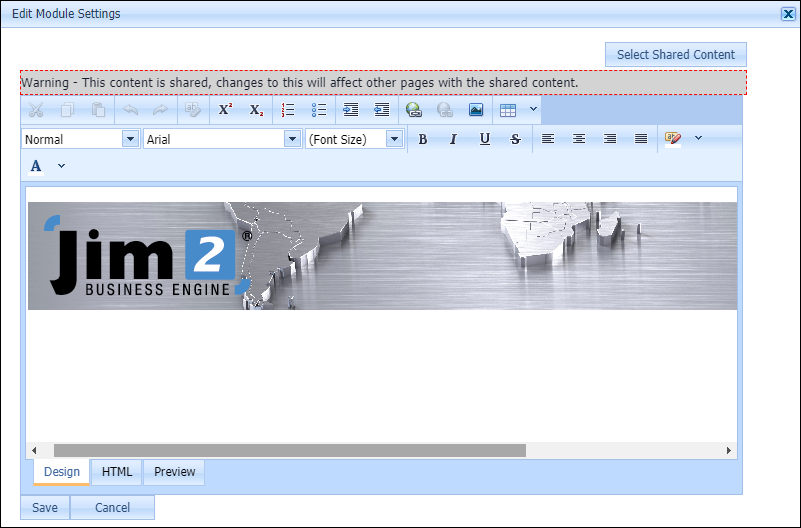Open the Arial font name dropdown

pos(292,139)
